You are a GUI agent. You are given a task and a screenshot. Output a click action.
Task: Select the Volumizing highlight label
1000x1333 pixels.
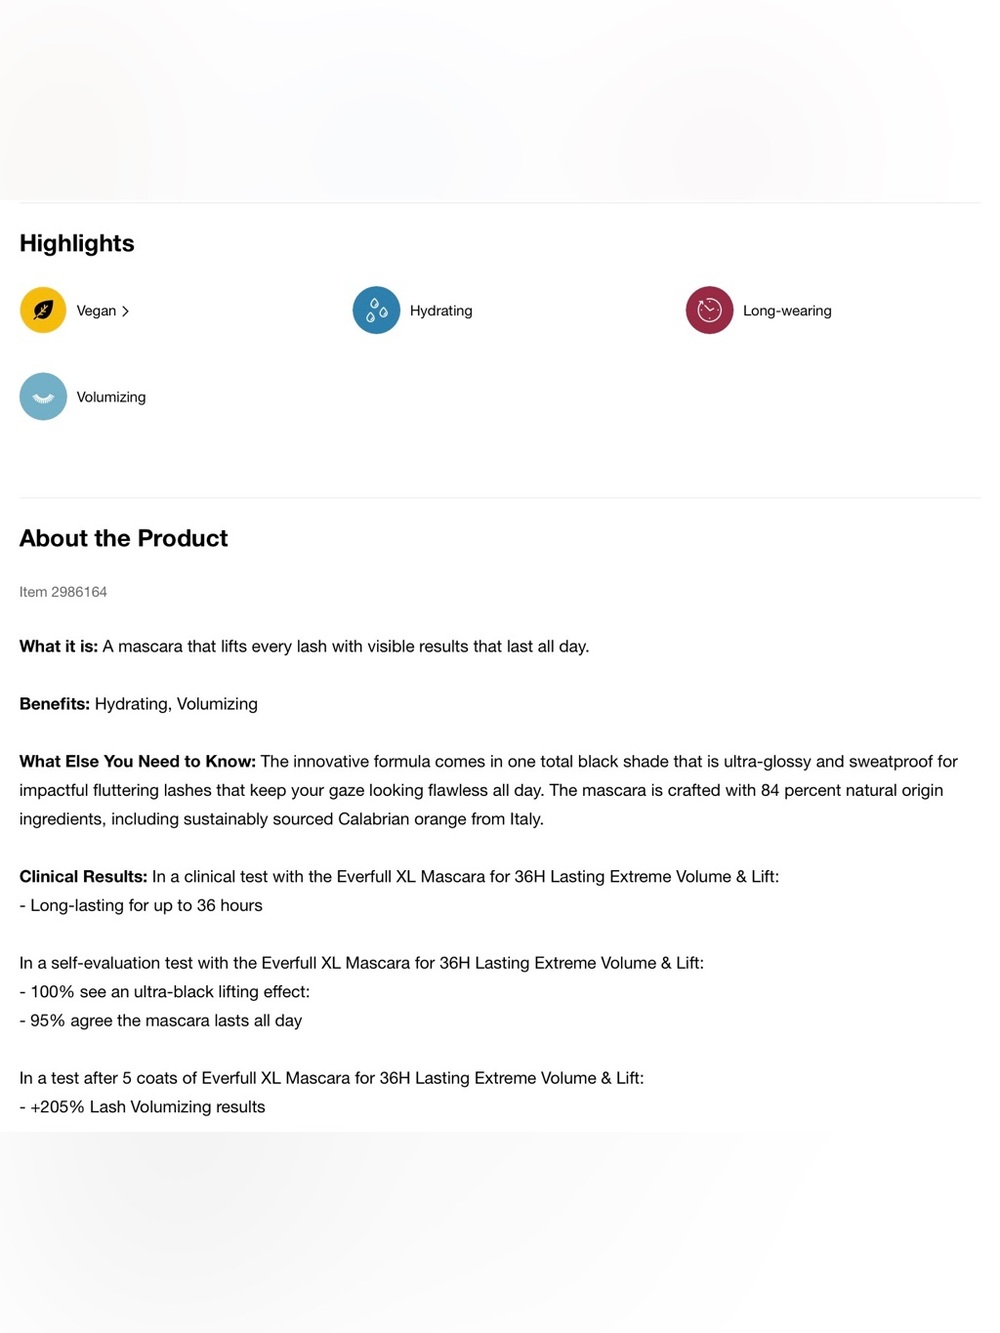[111, 397]
